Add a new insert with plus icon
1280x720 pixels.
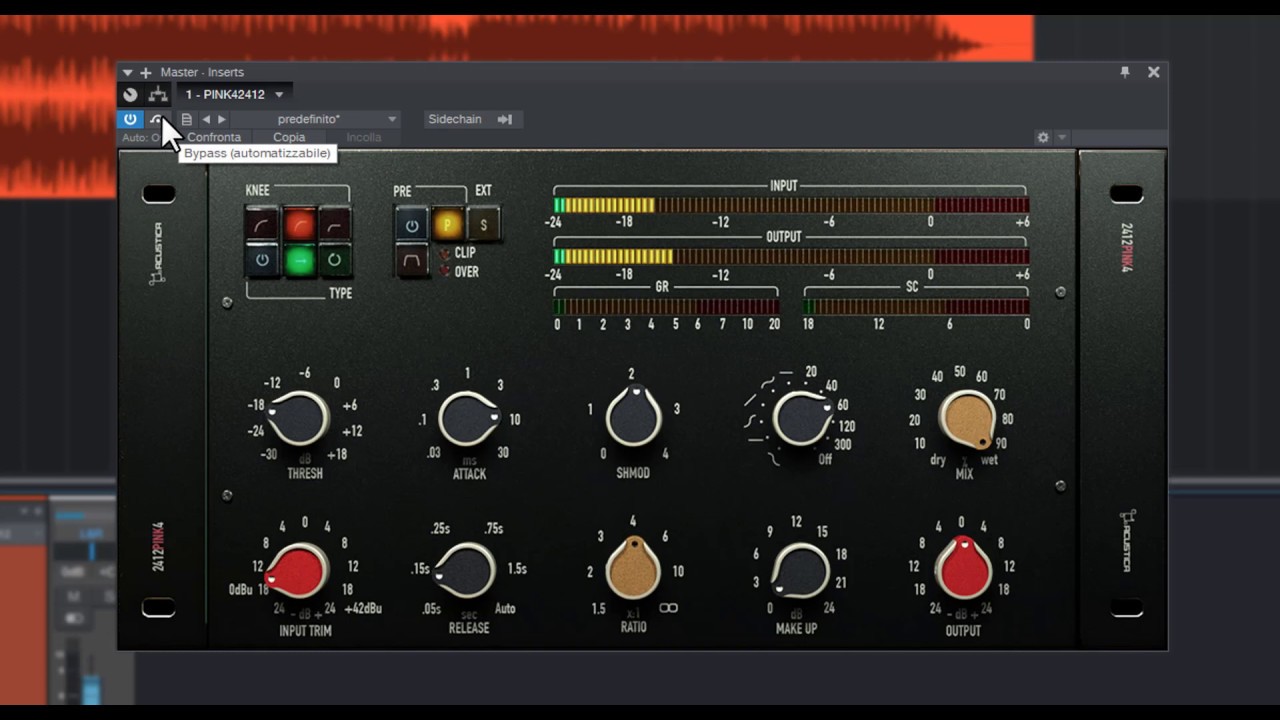click(x=145, y=73)
